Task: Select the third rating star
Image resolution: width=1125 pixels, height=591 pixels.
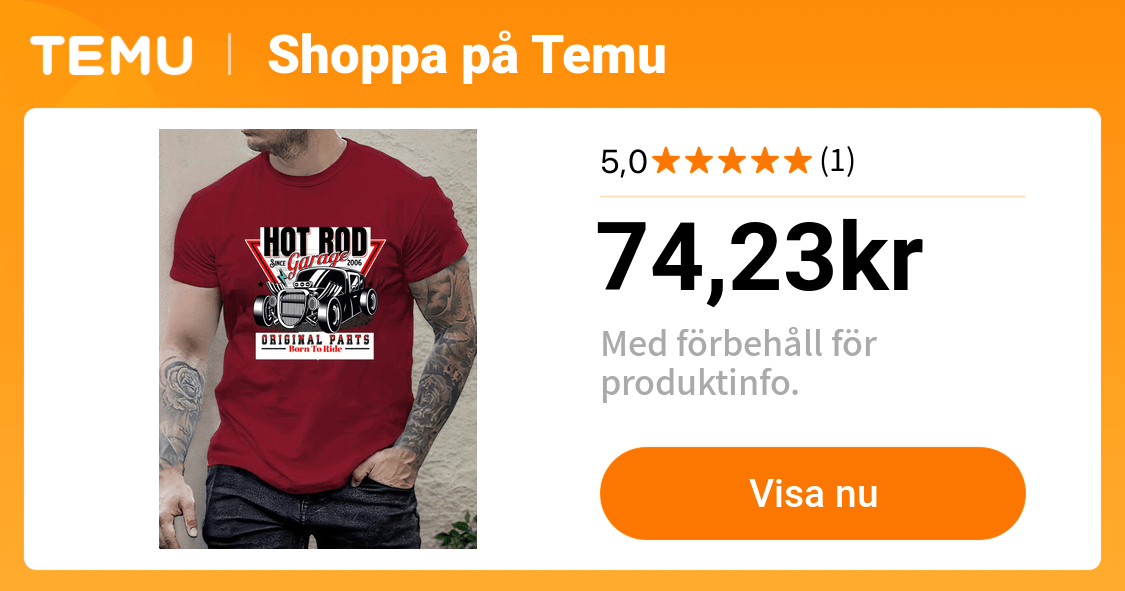Action: pos(732,161)
